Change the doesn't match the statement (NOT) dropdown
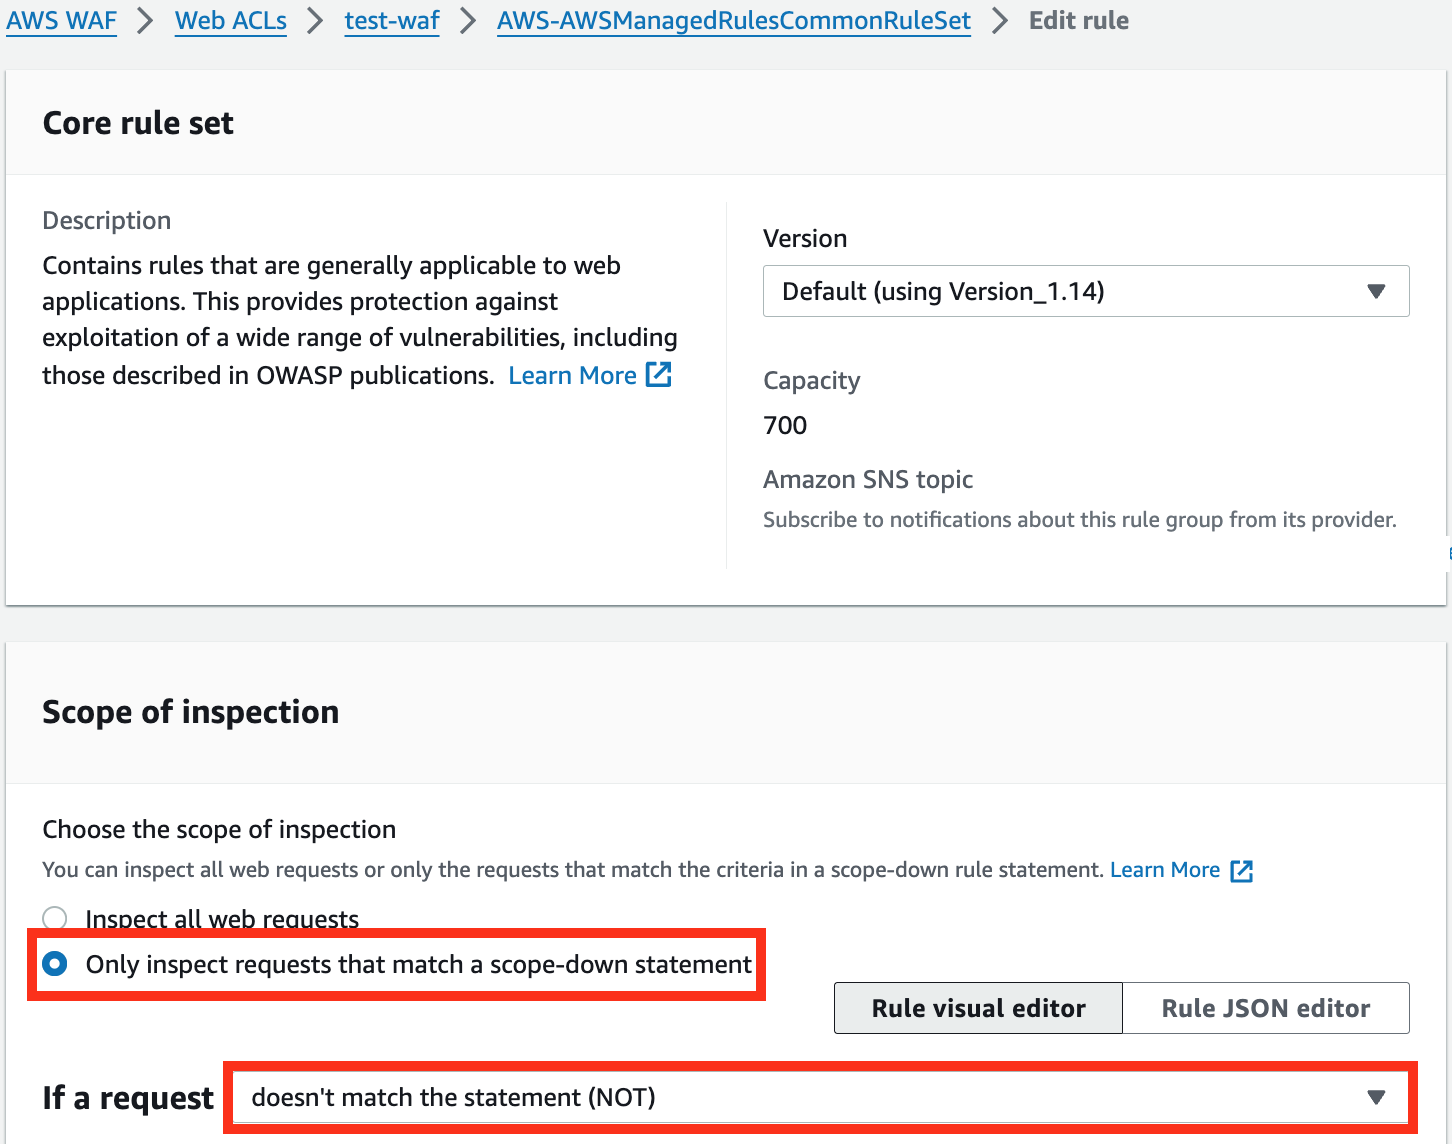Image resolution: width=1452 pixels, height=1144 pixels. click(815, 1097)
